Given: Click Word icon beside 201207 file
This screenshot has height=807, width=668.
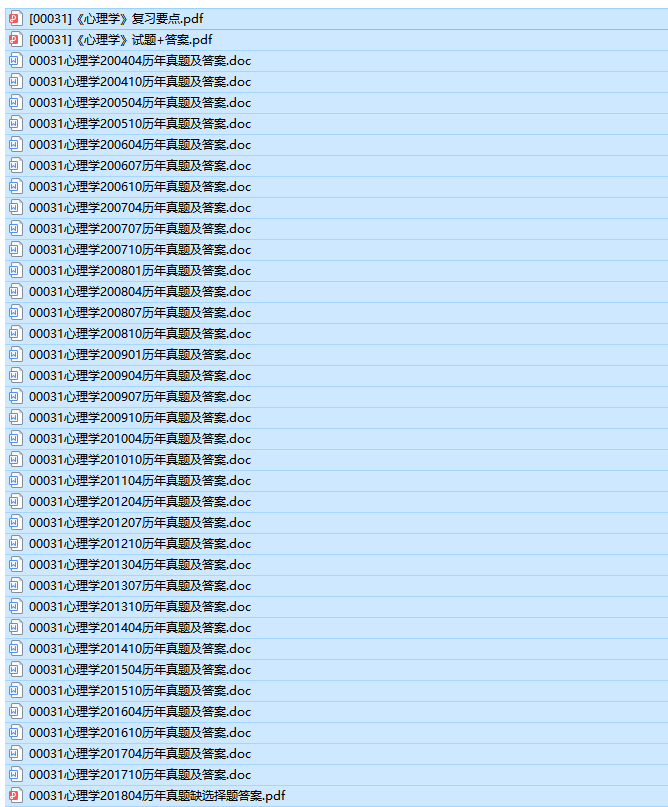Looking at the screenshot, I should [15, 522].
